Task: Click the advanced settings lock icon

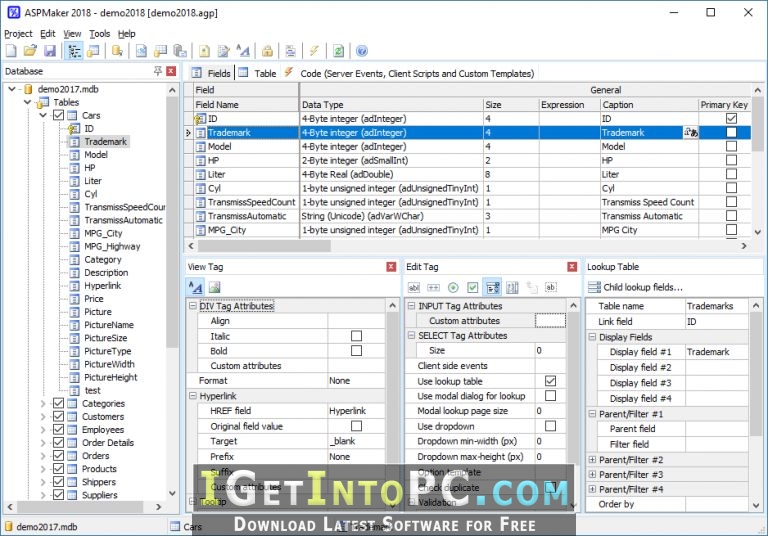Action: (x=267, y=50)
